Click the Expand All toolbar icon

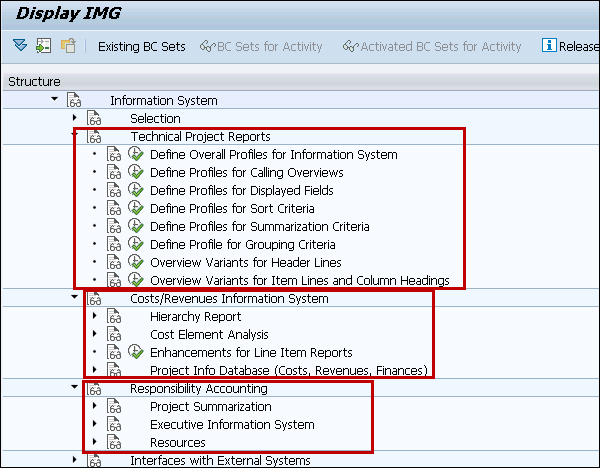(20, 46)
